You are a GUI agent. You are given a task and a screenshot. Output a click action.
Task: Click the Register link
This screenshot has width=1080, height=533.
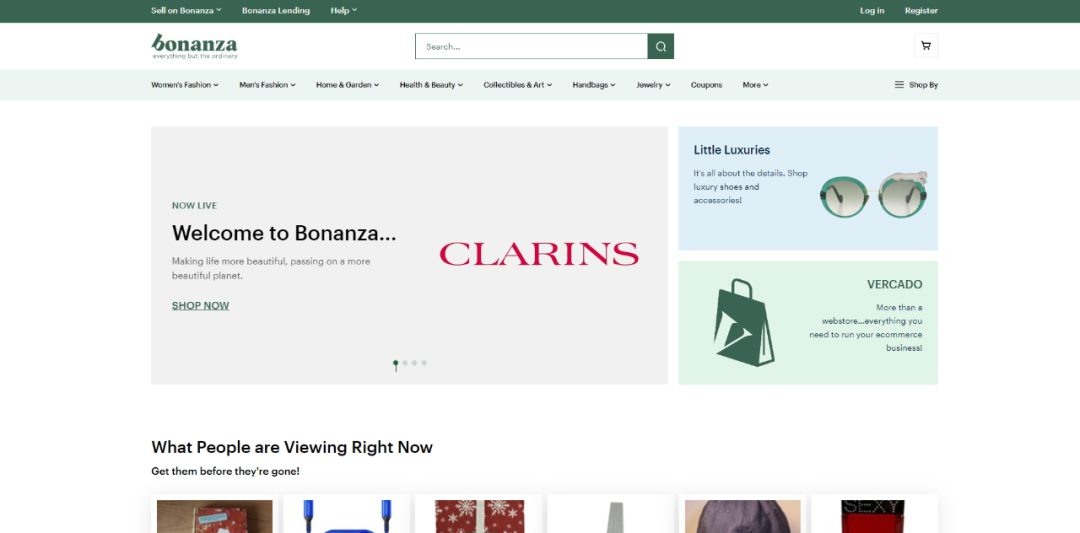[921, 11]
